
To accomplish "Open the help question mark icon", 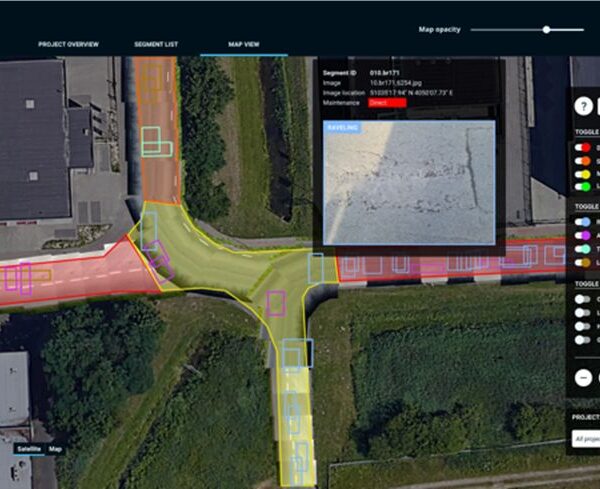I will pos(583,107).
